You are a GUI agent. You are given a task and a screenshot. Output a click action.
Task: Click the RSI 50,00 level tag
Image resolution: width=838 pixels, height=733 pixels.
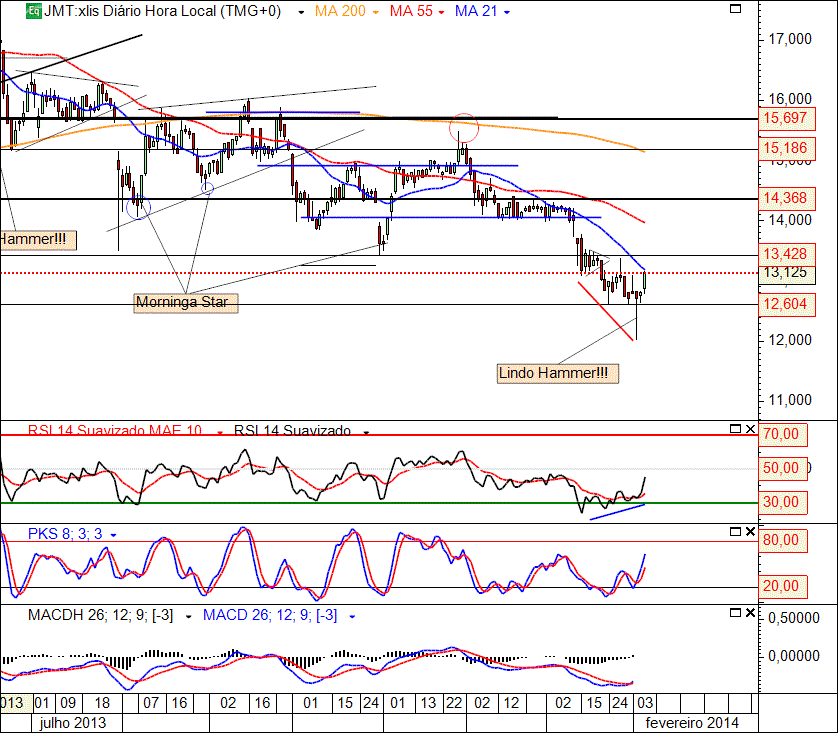pos(782,469)
